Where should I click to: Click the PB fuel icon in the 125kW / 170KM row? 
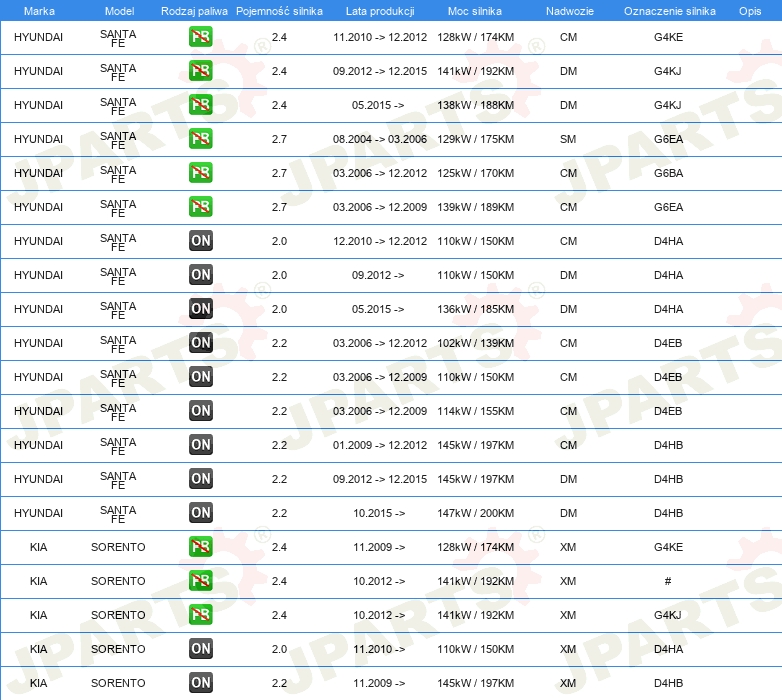pos(200,173)
